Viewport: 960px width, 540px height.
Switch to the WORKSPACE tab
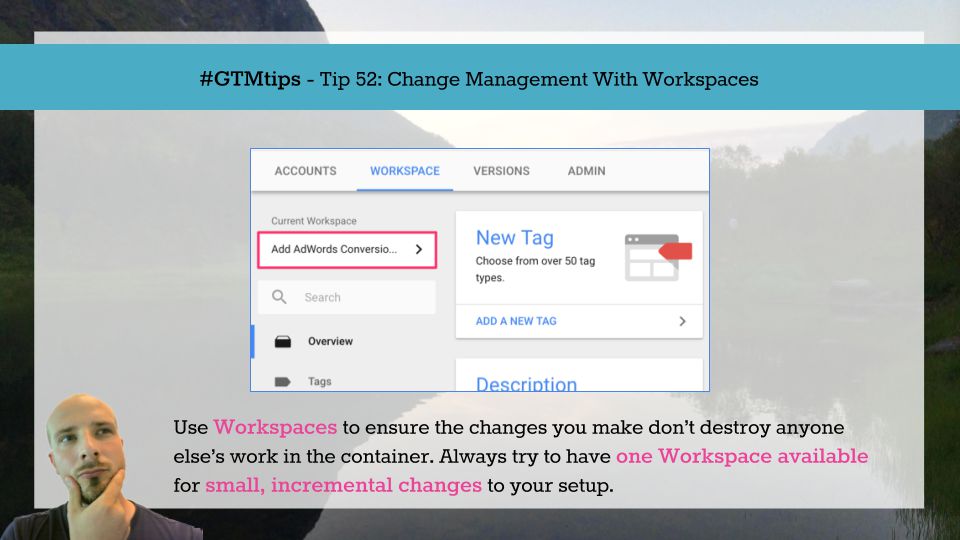[405, 171]
